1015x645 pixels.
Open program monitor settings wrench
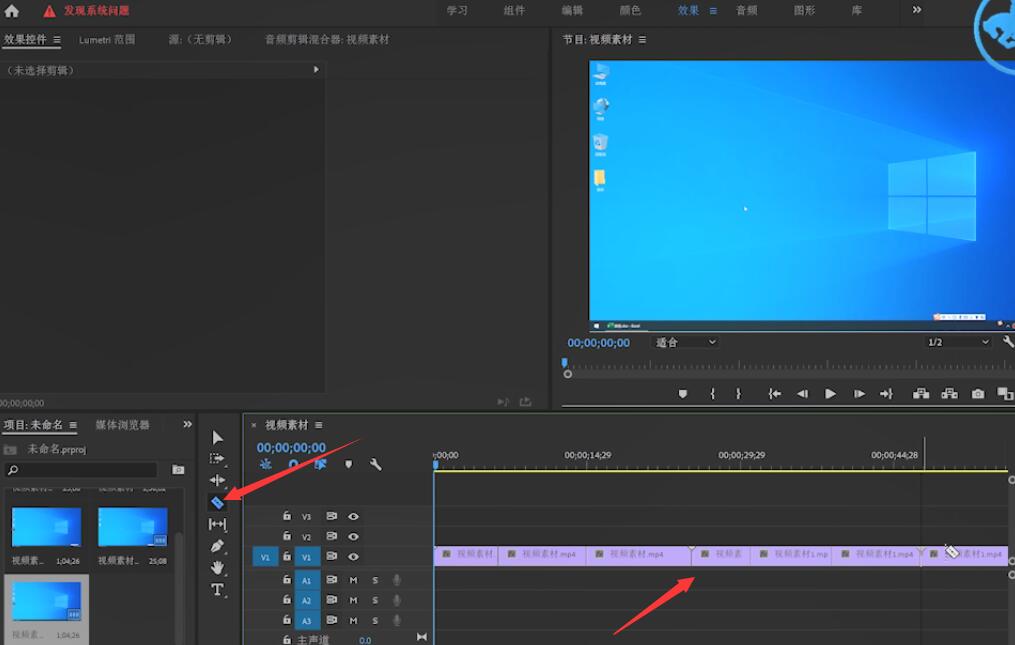click(1009, 341)
